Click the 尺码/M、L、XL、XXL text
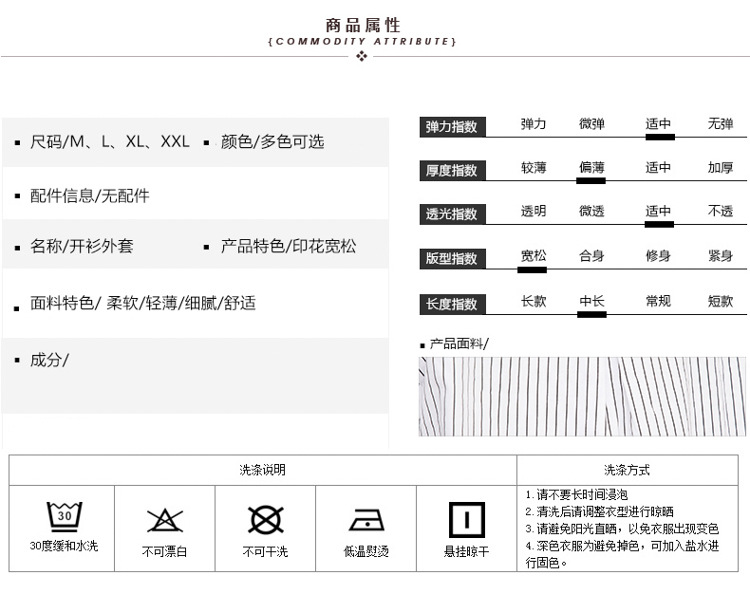 pyautogui.click(x=109, y=142)
